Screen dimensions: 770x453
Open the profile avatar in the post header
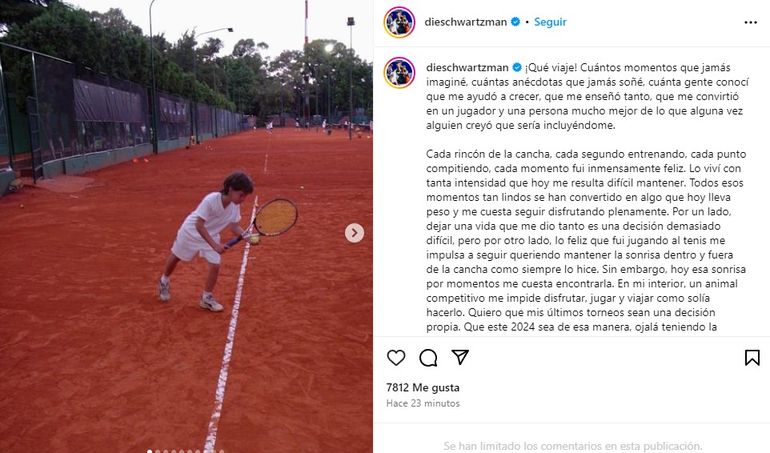(x=399, y=22)
